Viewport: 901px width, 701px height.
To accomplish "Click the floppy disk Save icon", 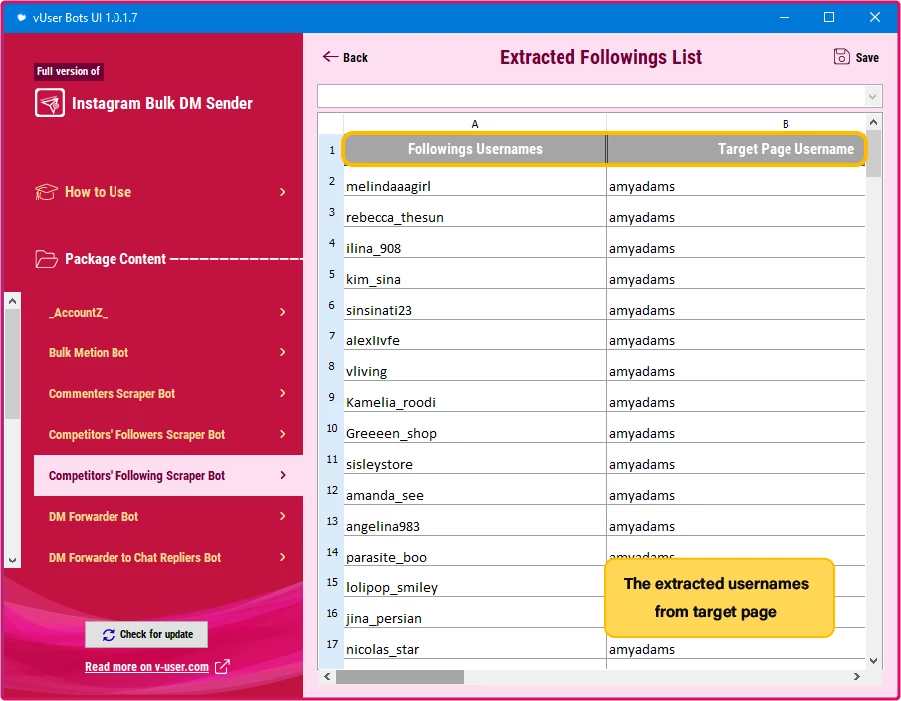I will (841, 57).
